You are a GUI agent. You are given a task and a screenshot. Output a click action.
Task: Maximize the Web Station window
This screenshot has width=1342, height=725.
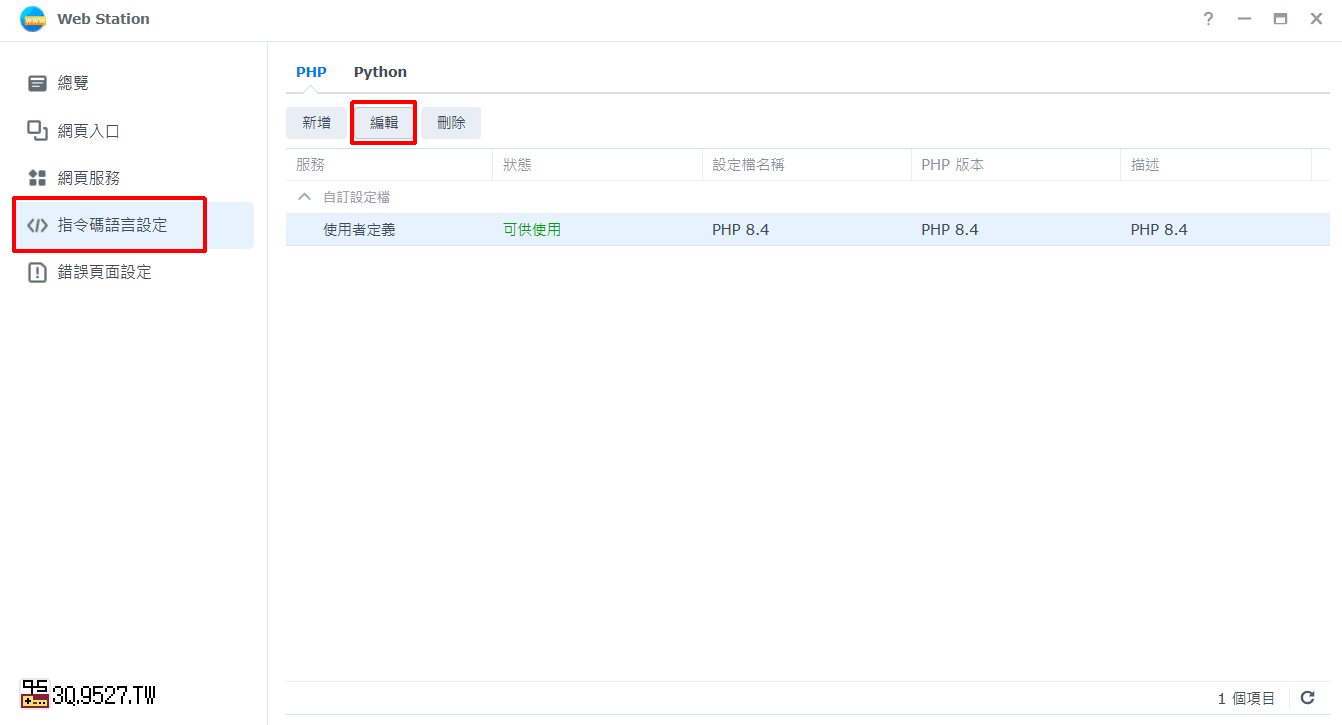1280,19
